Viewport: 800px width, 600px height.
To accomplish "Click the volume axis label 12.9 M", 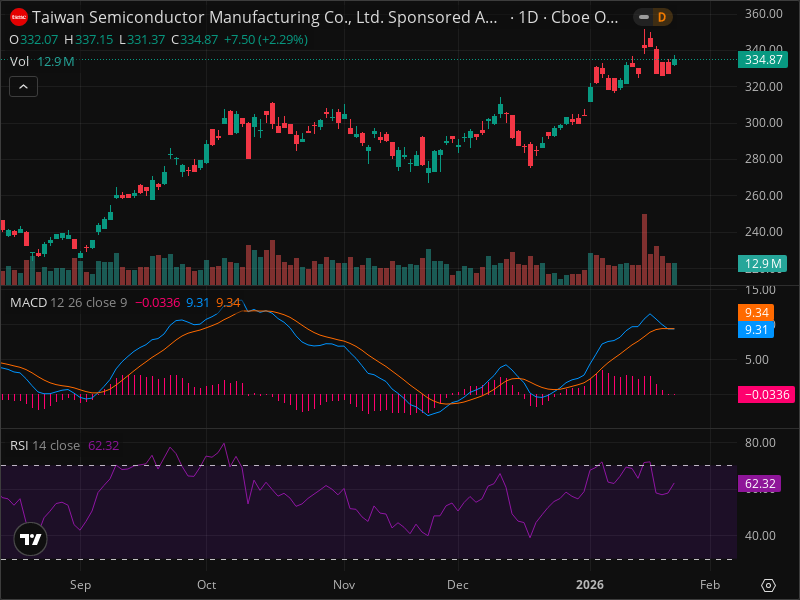I will coord(763,263).
